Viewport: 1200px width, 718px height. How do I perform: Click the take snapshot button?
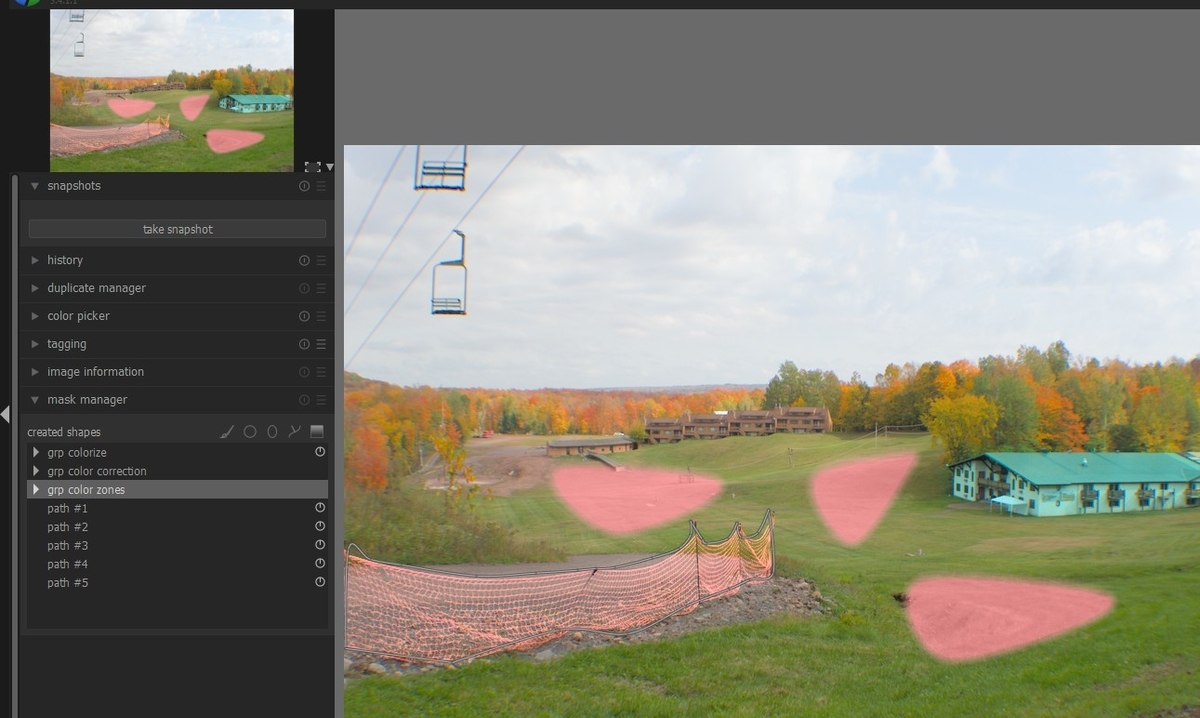click(177, 229)
